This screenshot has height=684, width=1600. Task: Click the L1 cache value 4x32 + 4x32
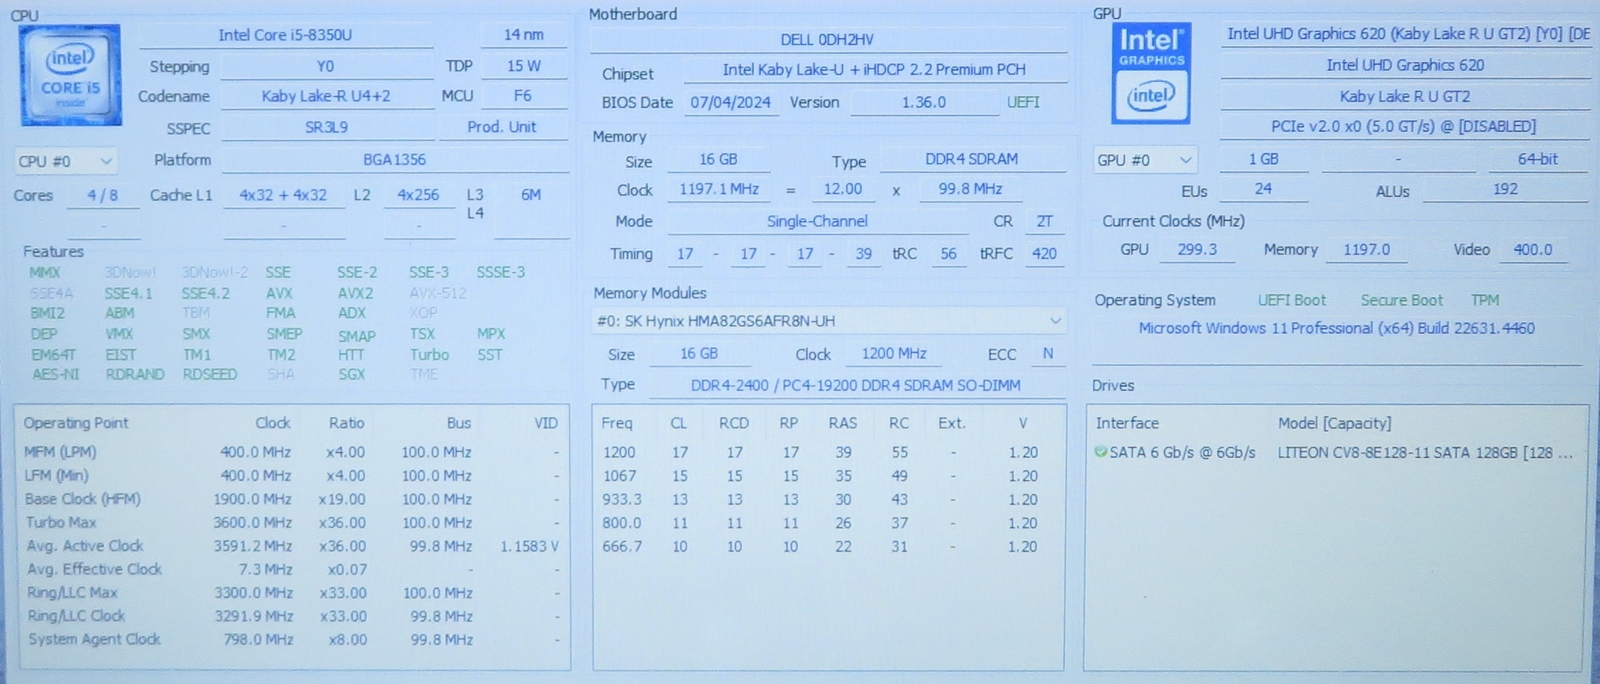[283, 195]
